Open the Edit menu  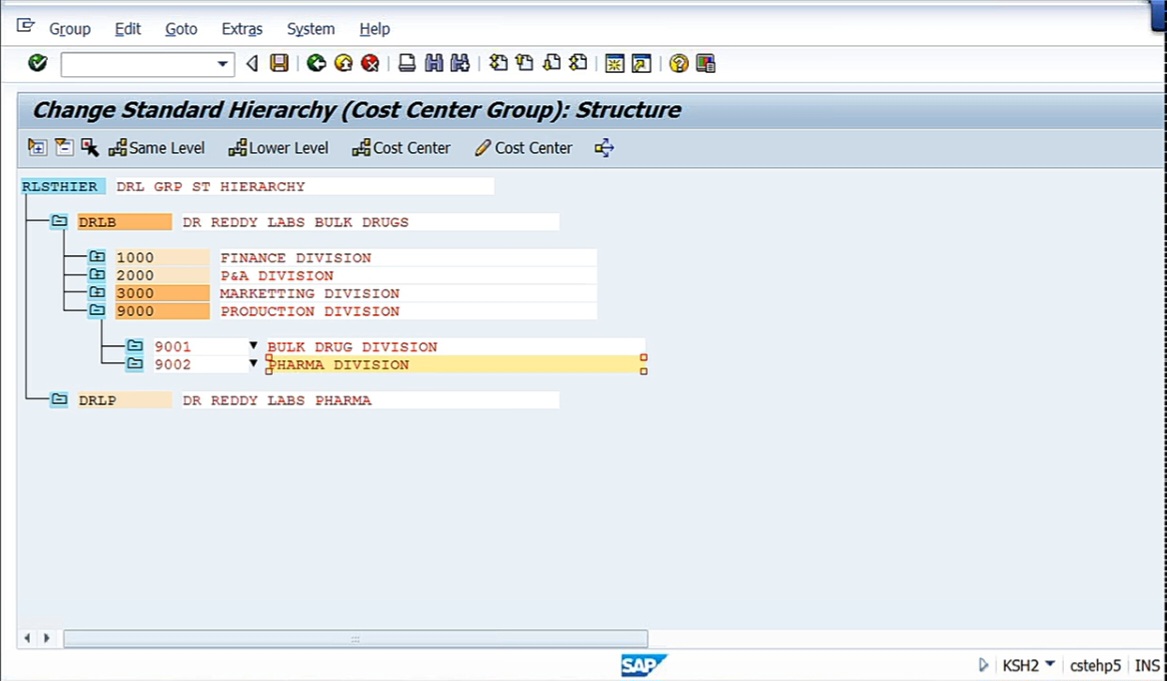[127, 29]
